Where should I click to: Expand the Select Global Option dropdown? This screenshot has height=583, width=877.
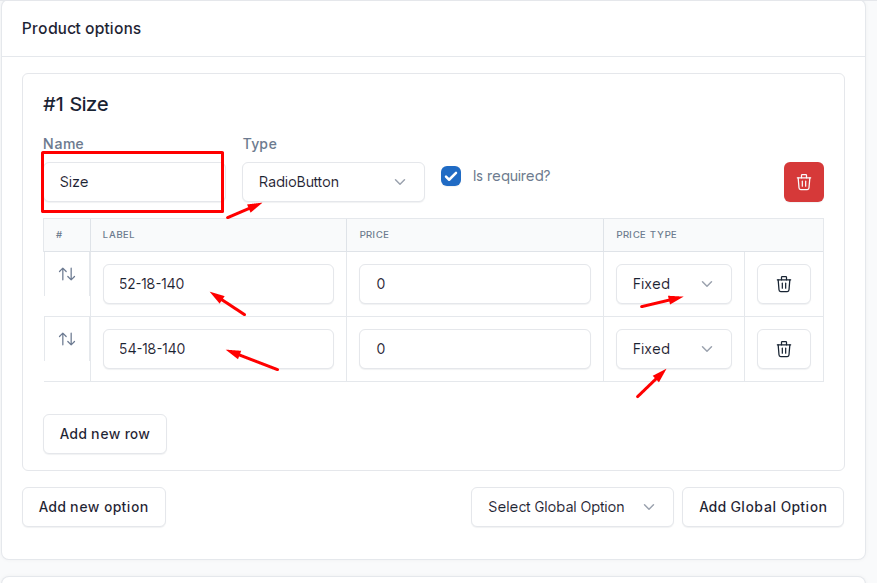[x=572, y=507]
